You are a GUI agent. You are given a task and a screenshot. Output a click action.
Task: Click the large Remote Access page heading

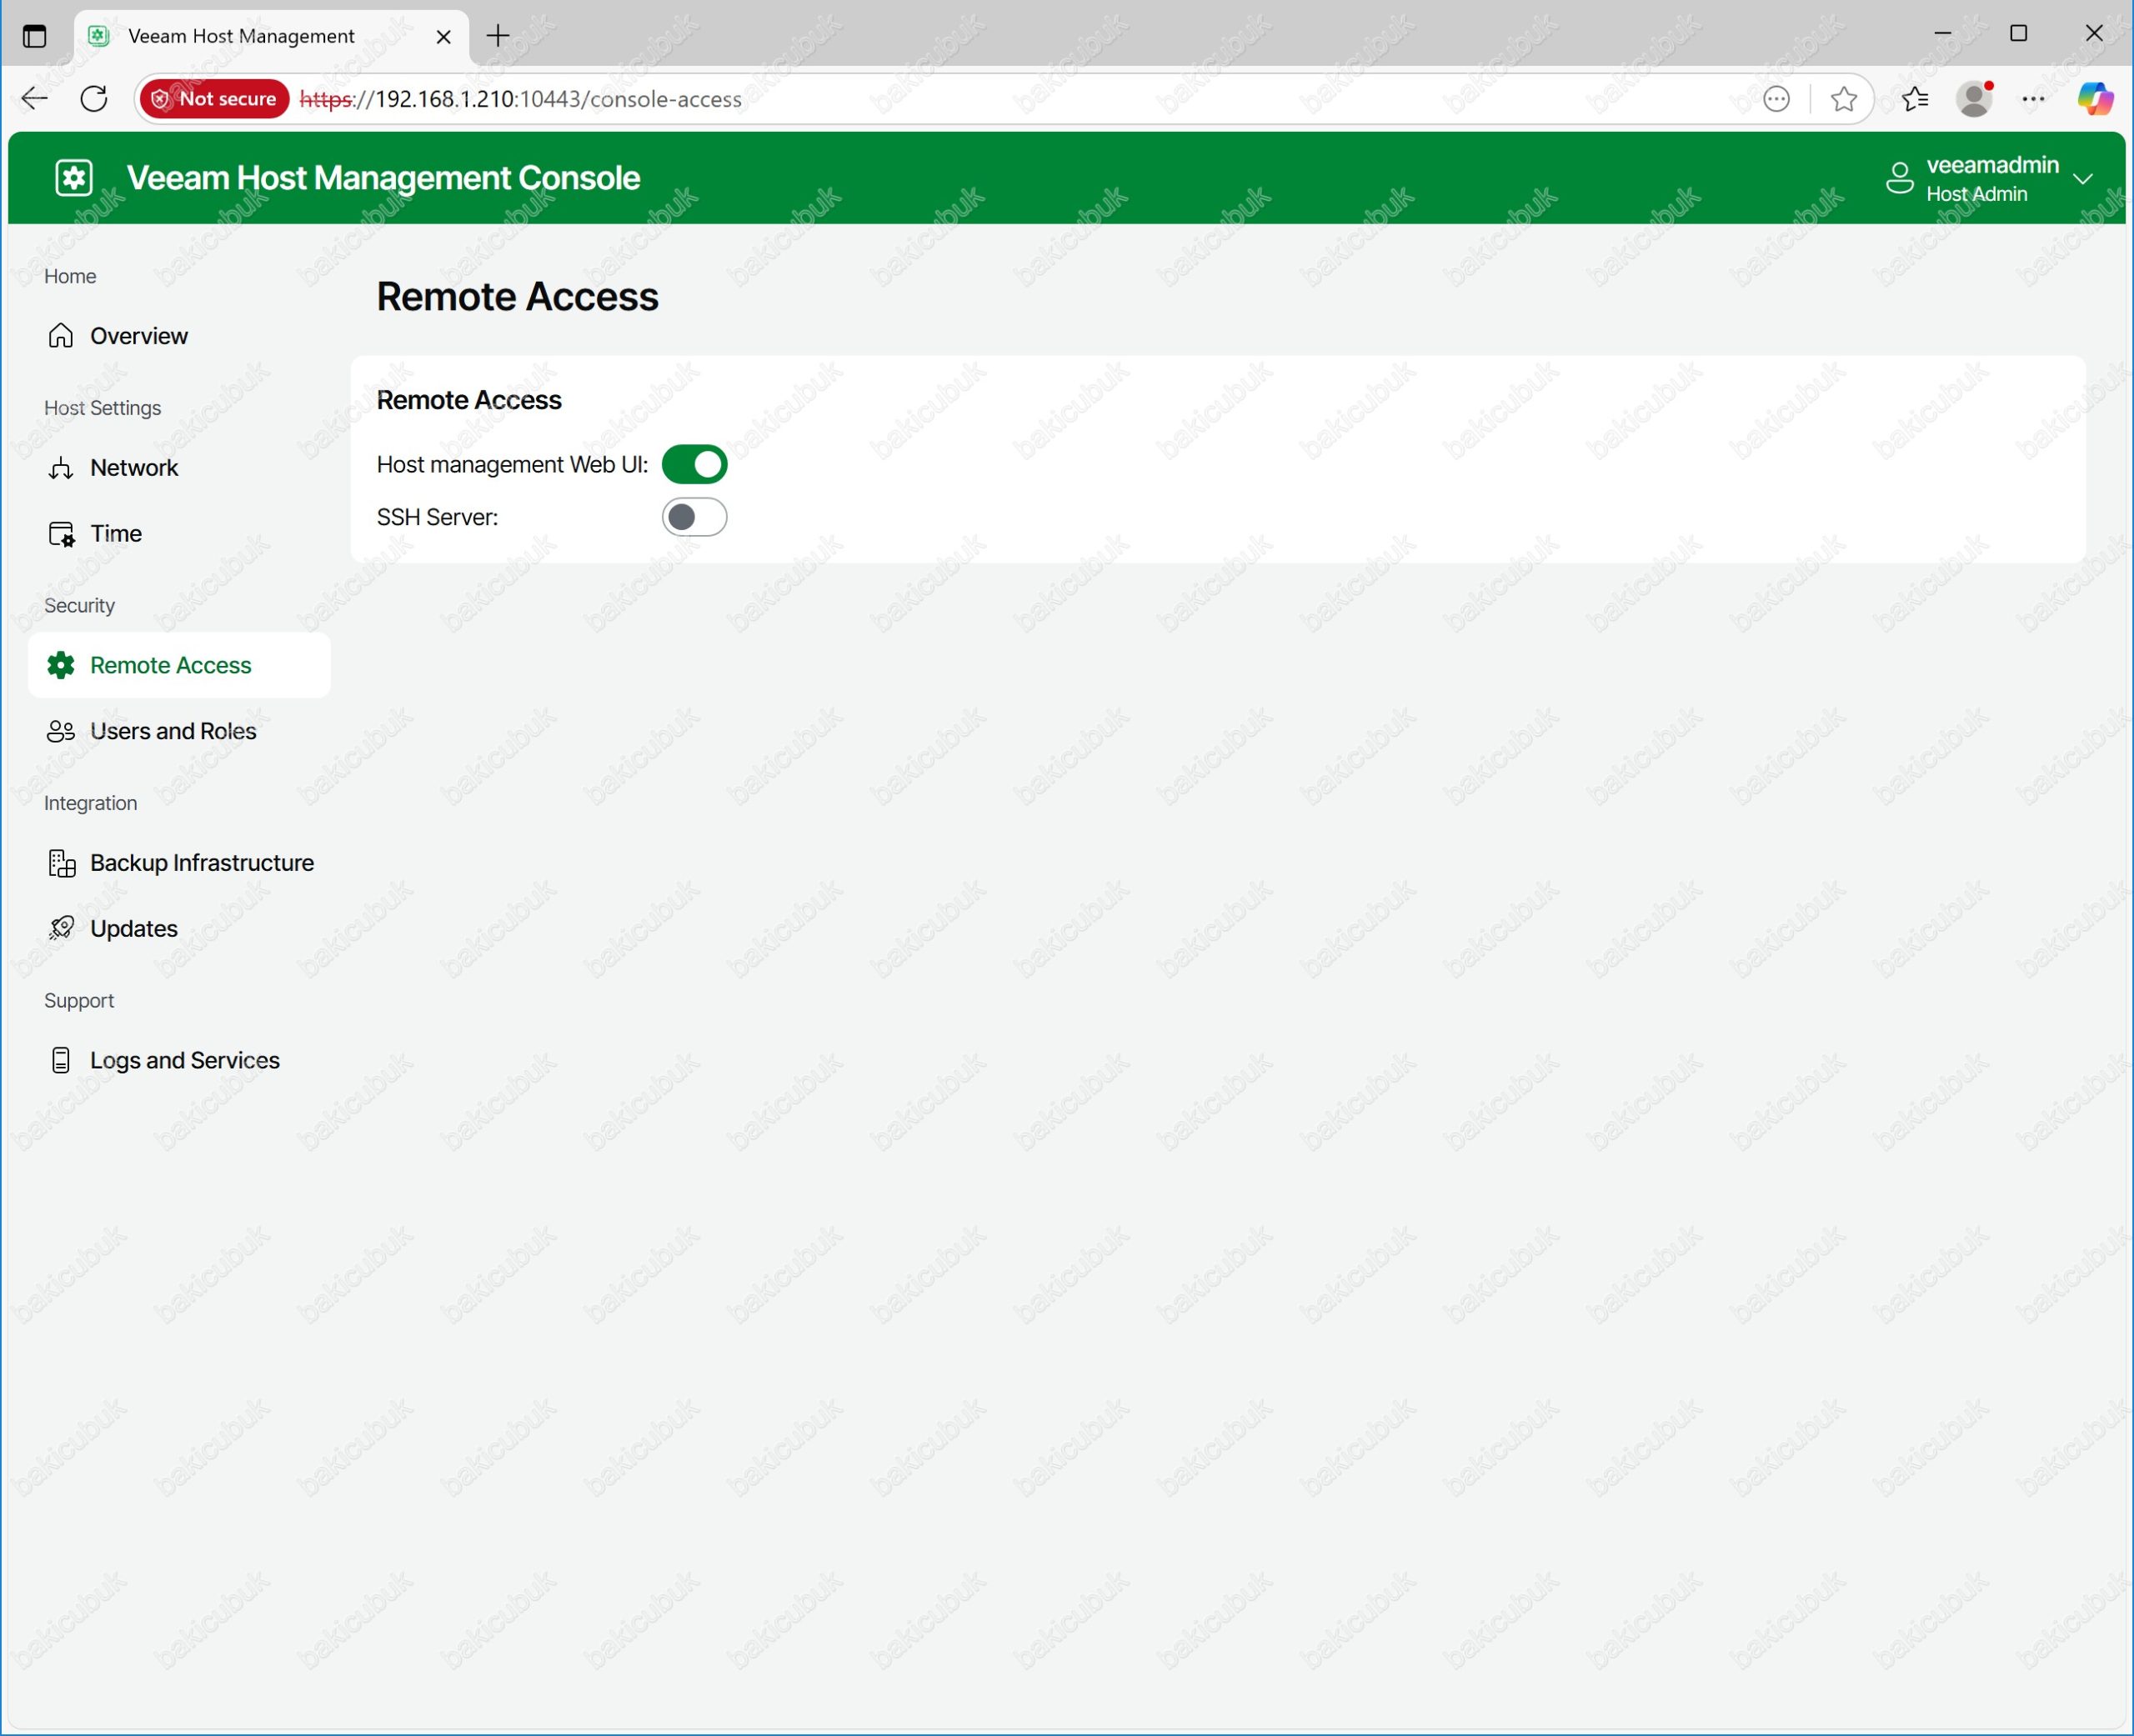click(517, 297)
